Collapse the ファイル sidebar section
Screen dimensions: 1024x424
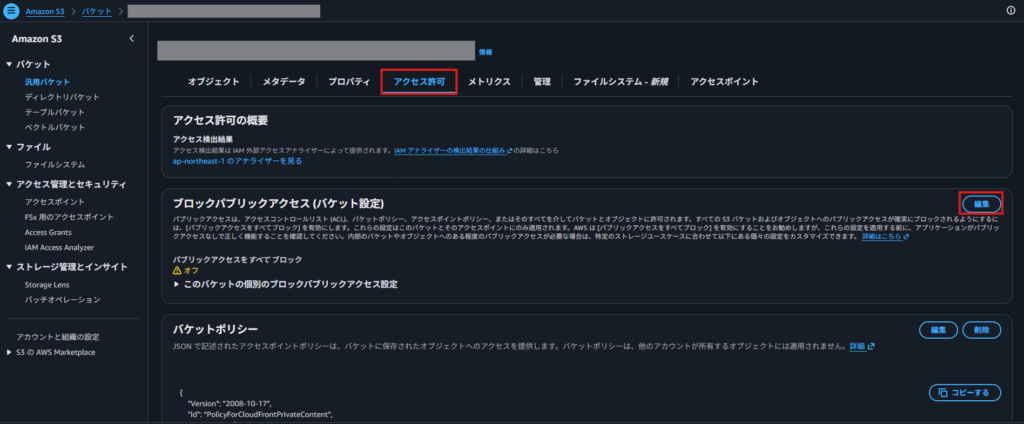click(x=9, y=147)
